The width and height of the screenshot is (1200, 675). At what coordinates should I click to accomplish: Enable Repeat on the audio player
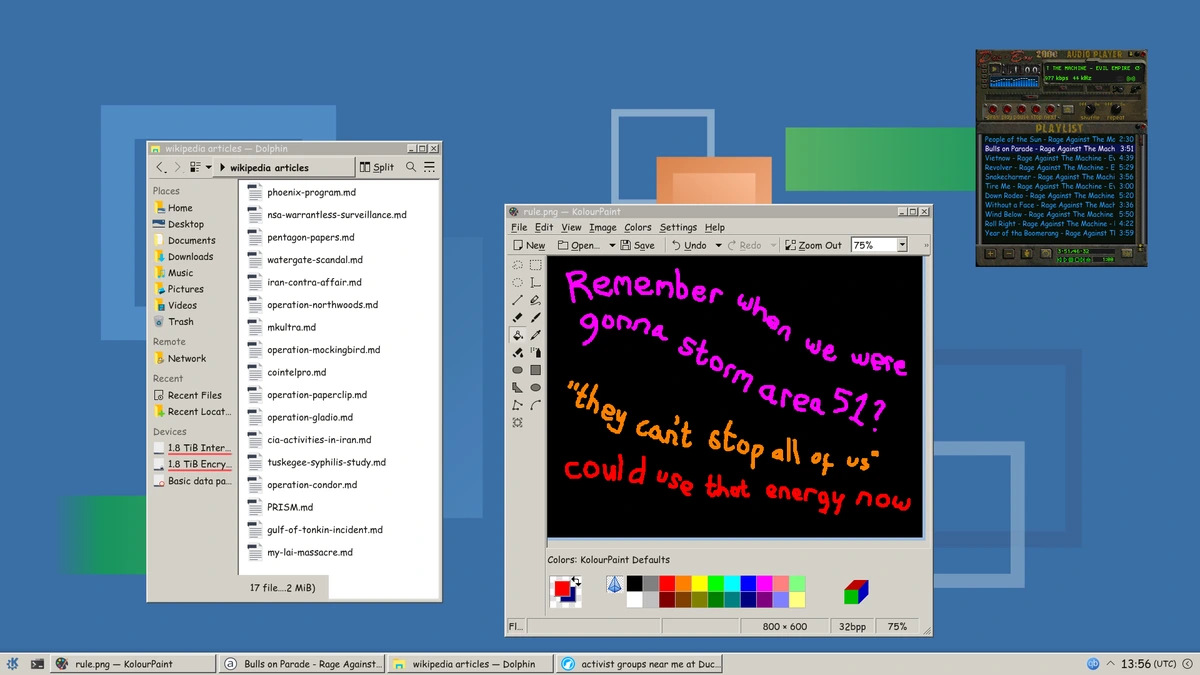pos(1116,109)
